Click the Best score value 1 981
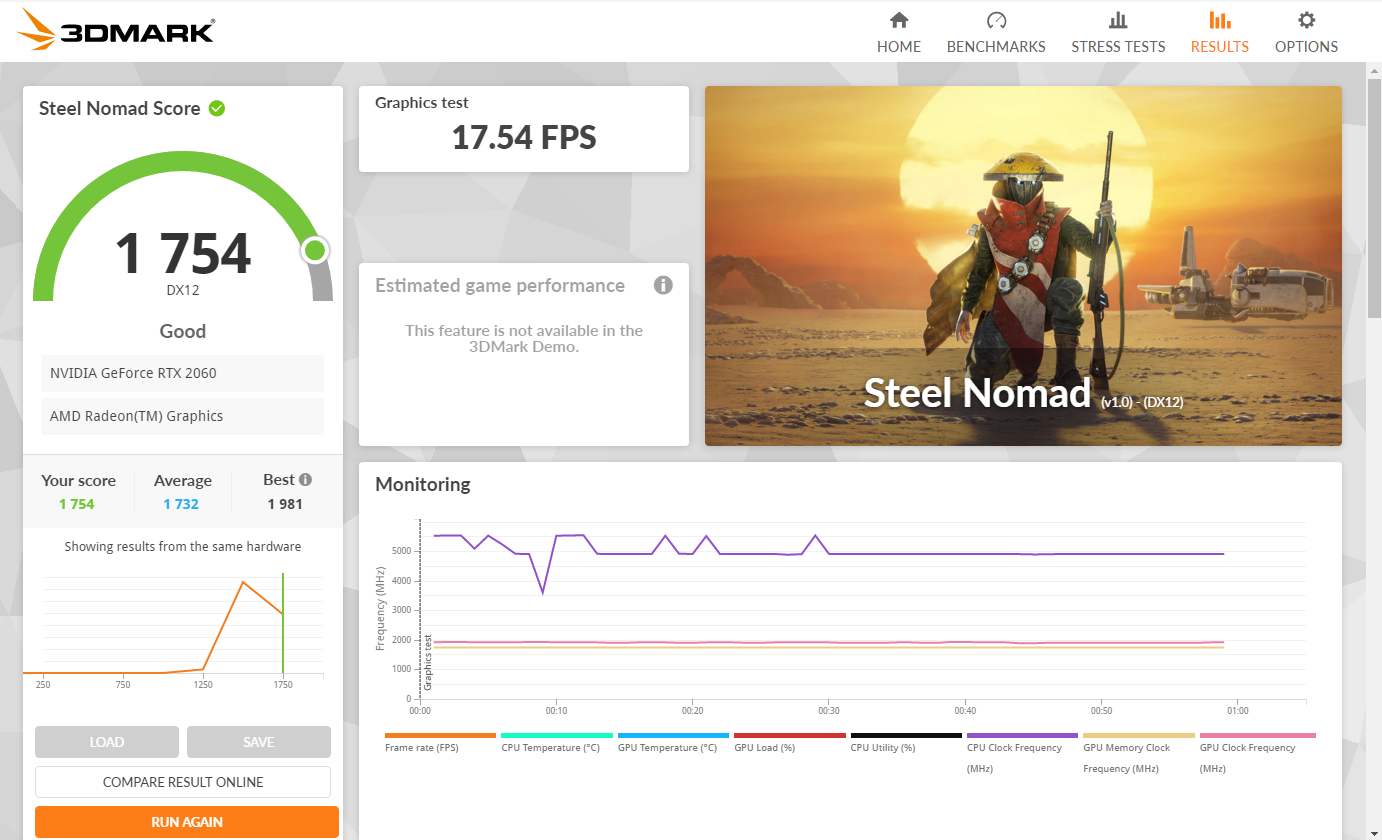 click(285, 504)
